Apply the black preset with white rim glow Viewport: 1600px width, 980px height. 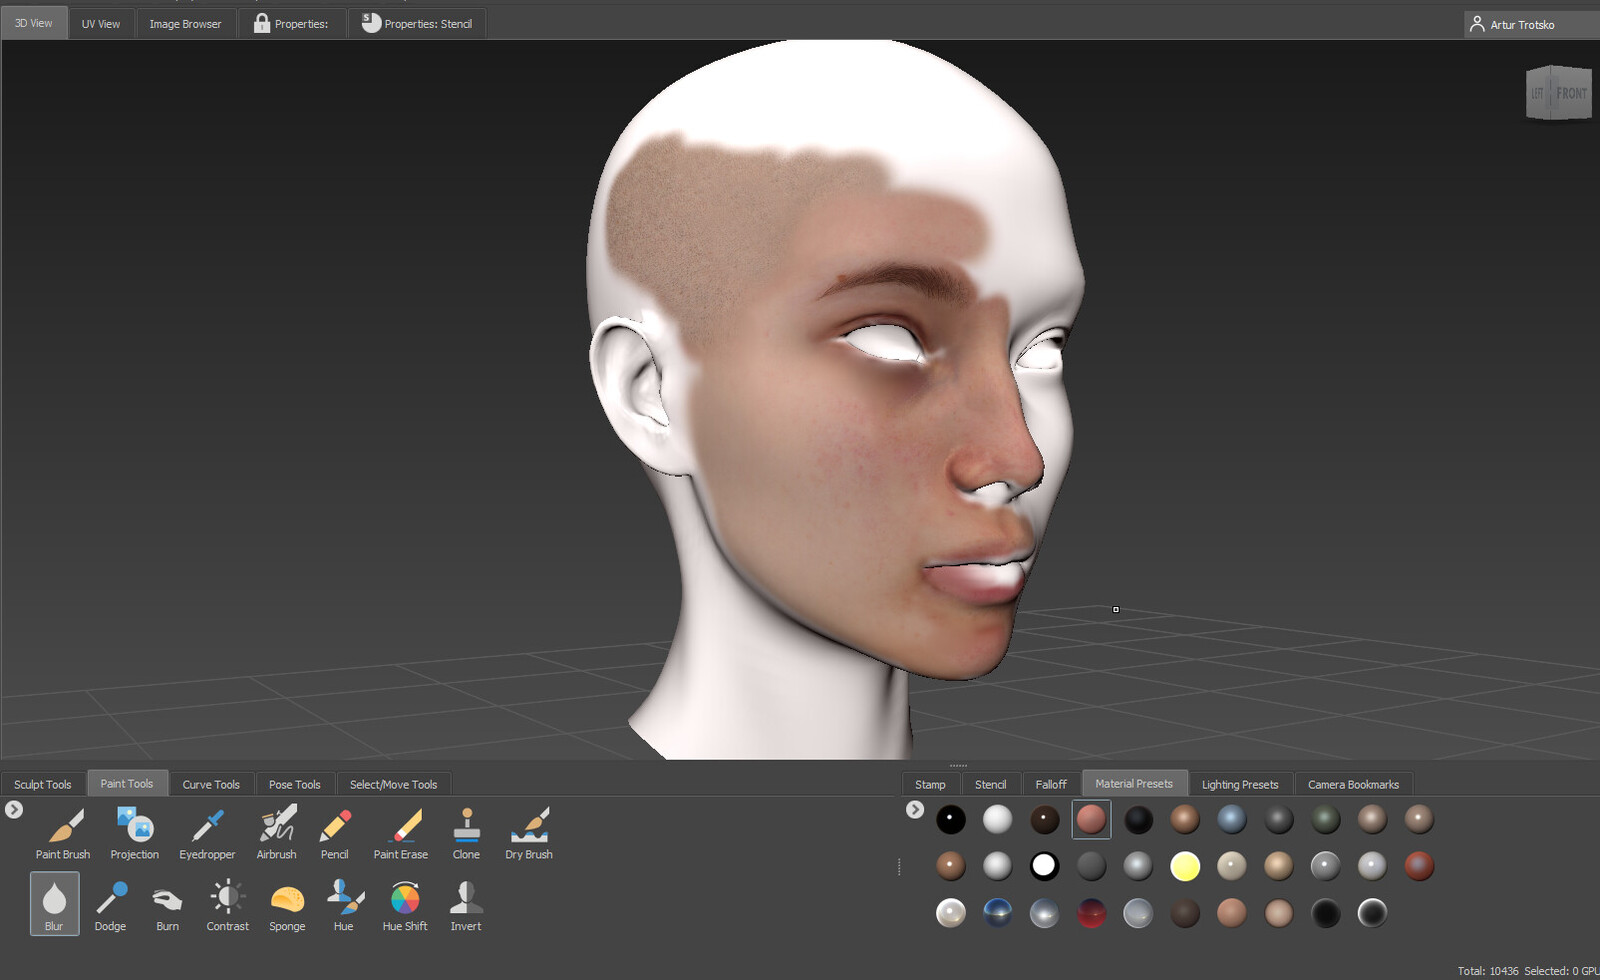(1372, 913)
